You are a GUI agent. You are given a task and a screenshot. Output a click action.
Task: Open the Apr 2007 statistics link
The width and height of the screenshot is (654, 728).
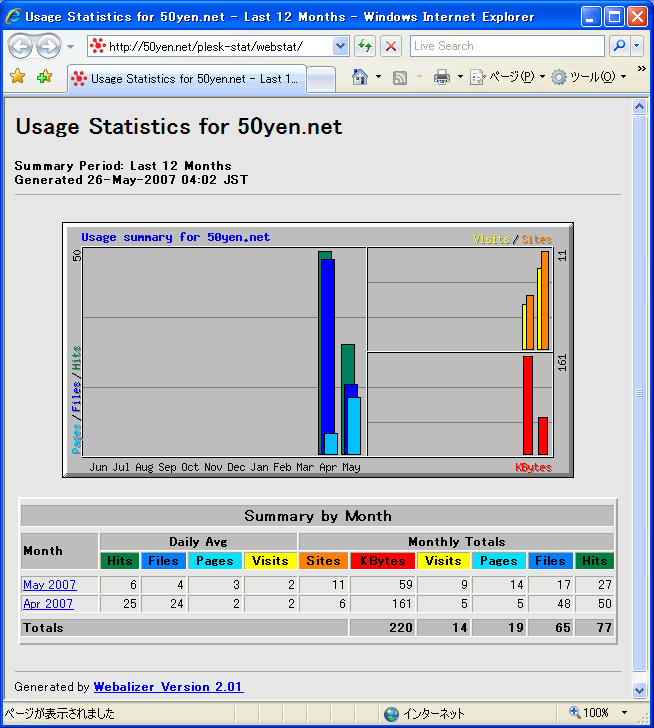[x=48, y=604]
